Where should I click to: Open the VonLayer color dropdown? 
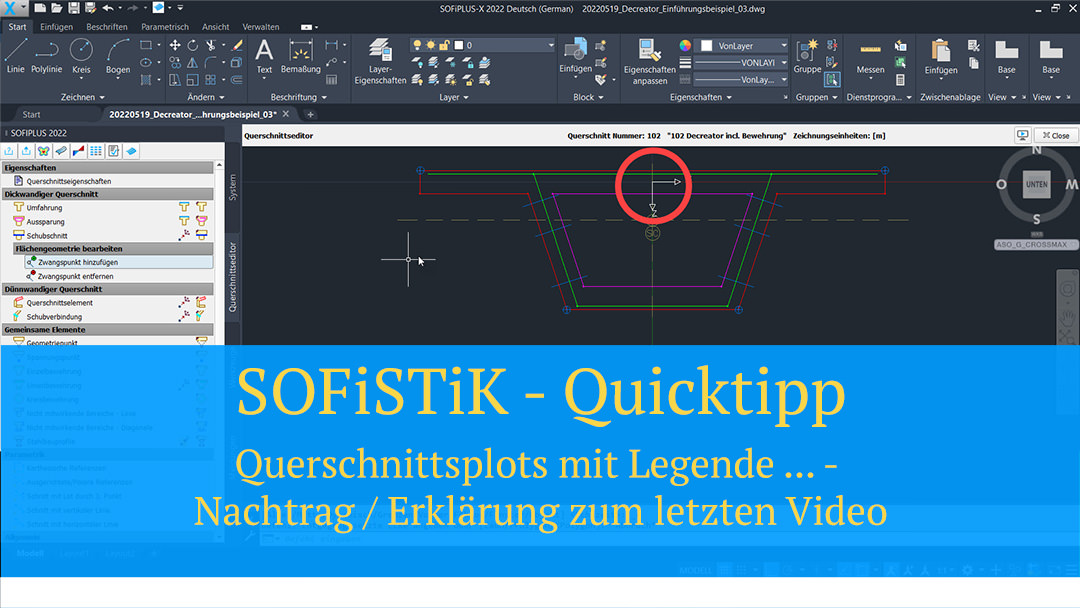coord(785,45)
